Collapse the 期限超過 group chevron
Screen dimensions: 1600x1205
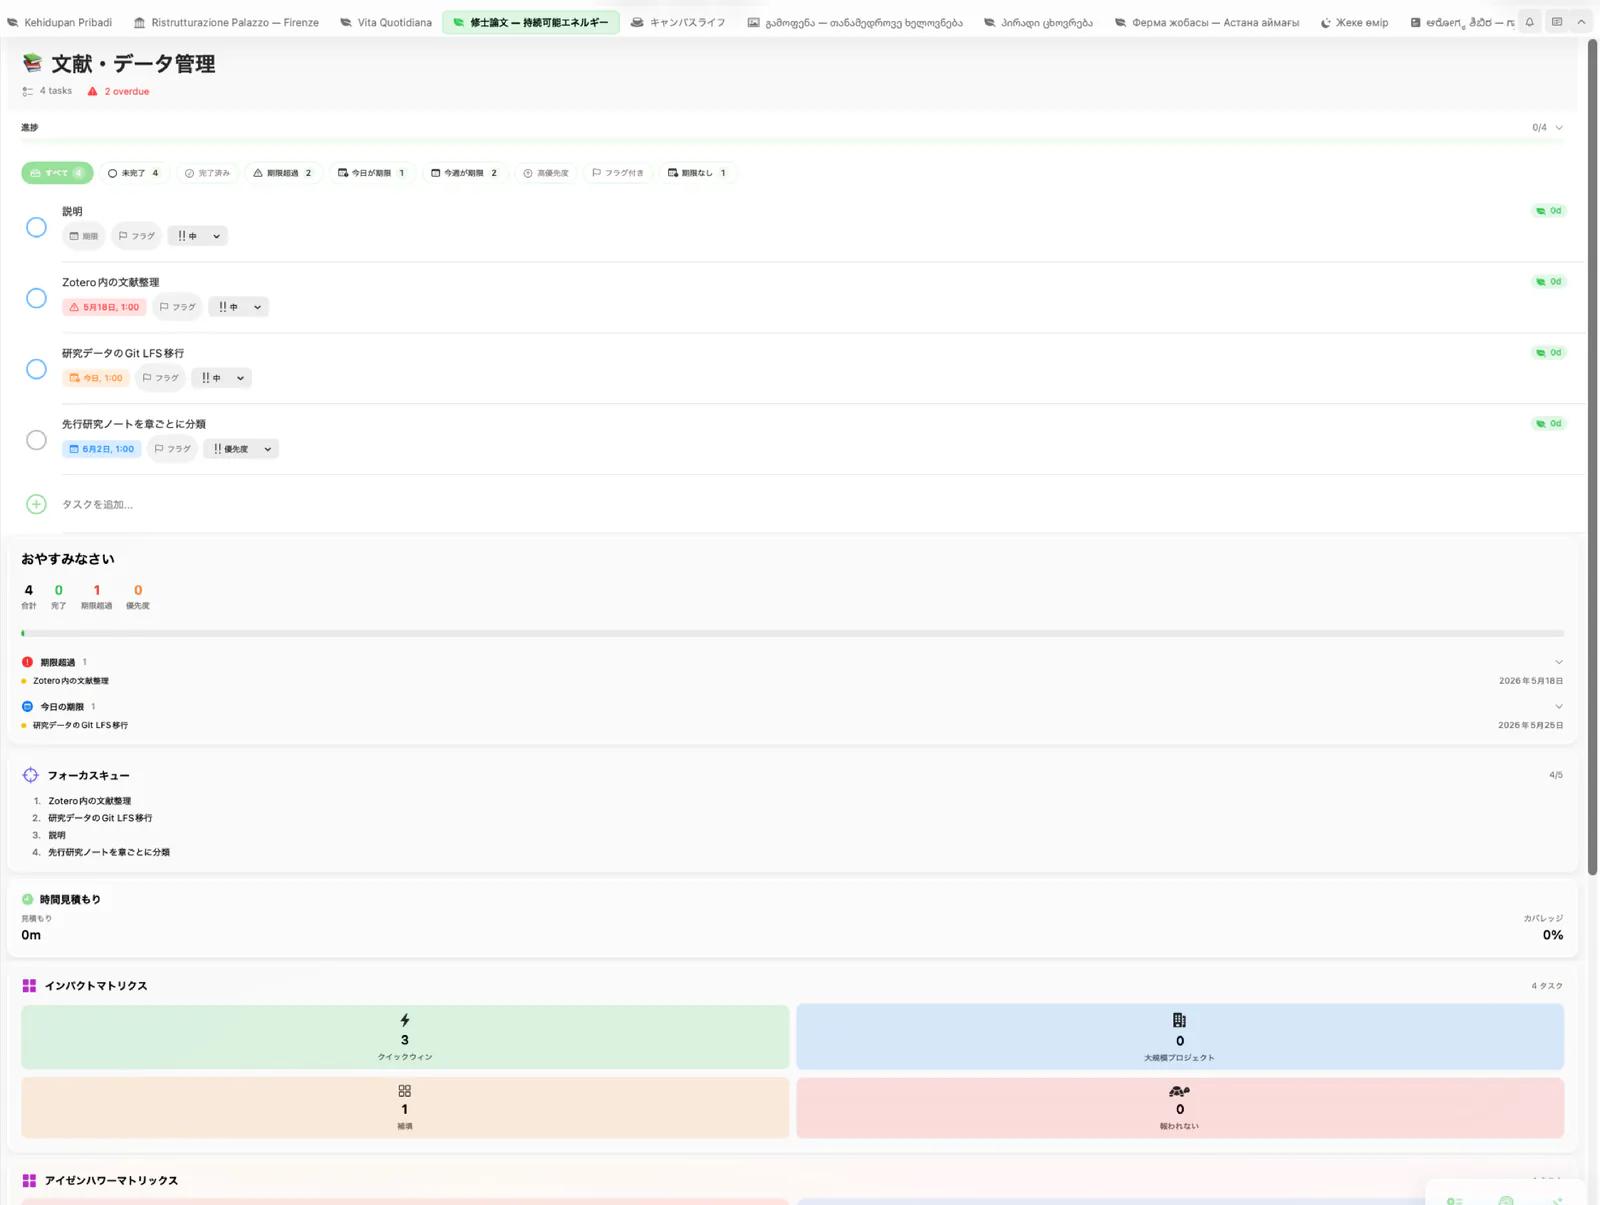(1559, 662)
